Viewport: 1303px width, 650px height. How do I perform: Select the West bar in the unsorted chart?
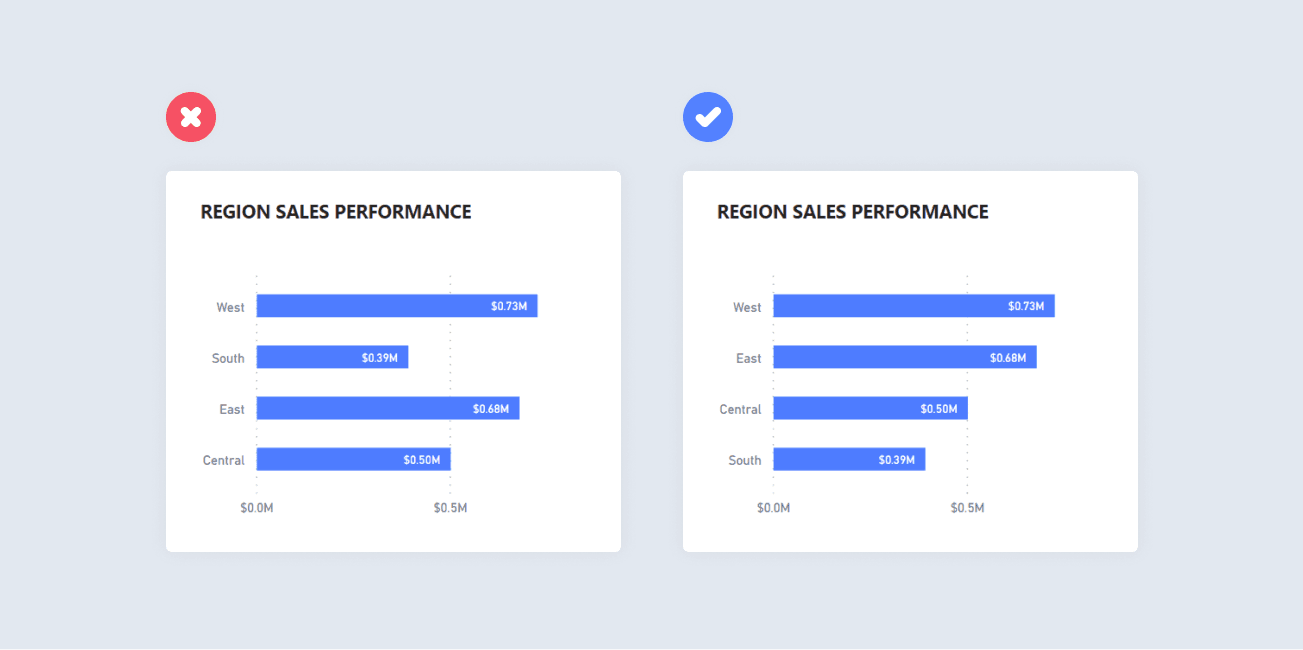coord(396,306)
